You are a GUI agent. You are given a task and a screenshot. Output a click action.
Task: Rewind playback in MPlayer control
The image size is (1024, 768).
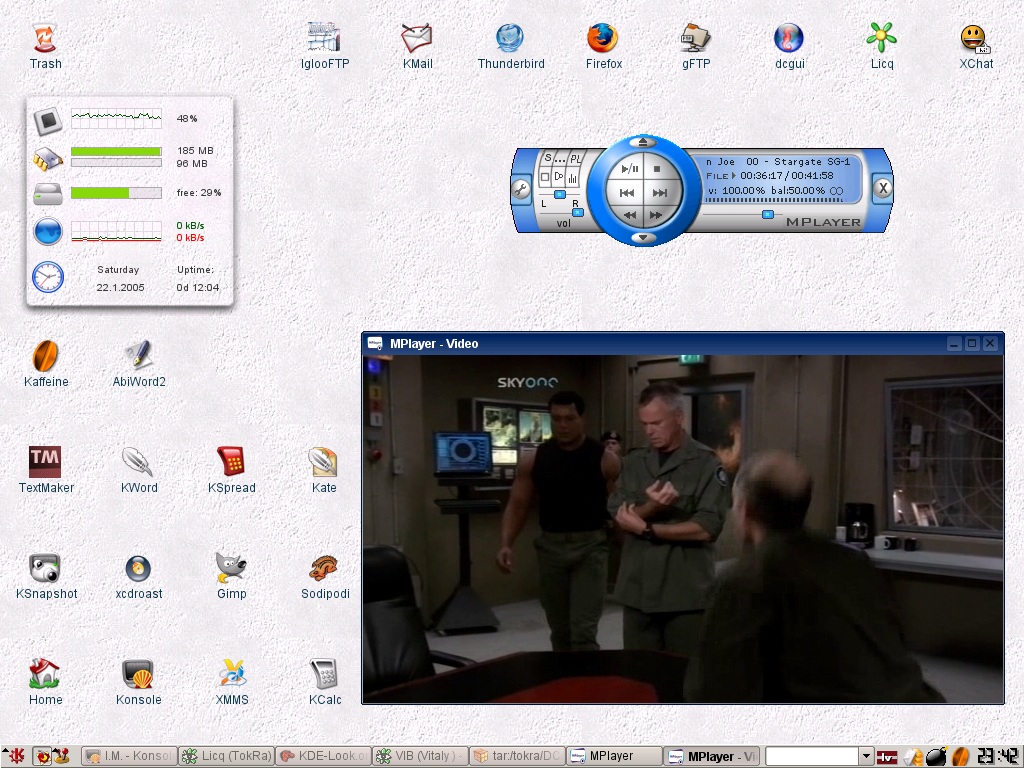pyautogui.click(x=630, y=215)
